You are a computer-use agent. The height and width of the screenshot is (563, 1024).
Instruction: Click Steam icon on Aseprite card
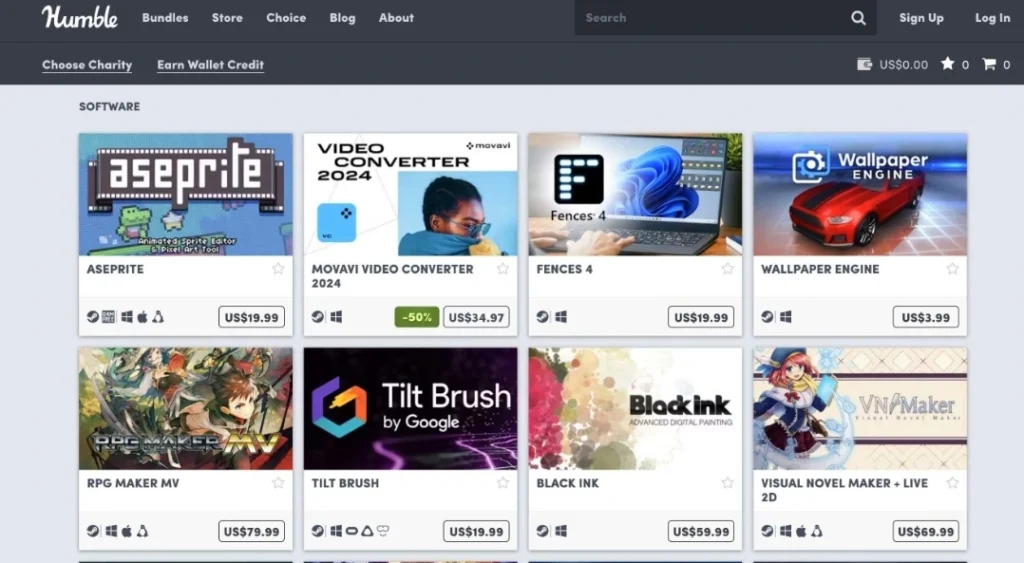93,317
